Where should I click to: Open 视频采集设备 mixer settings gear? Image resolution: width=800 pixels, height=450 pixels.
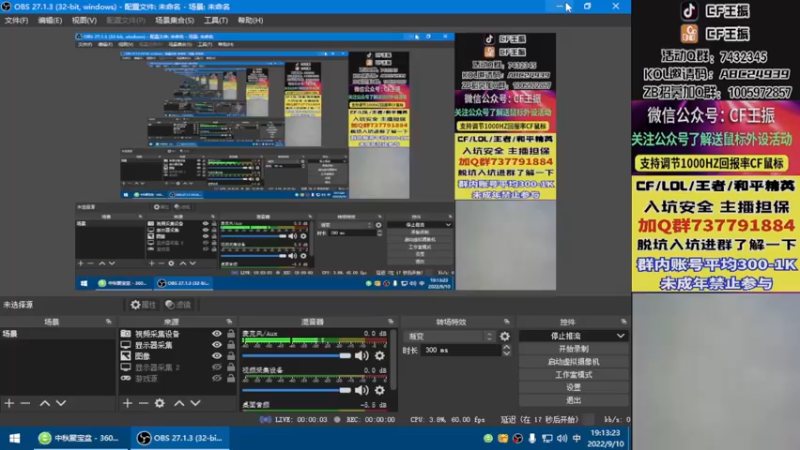click(x=380, y=390)
